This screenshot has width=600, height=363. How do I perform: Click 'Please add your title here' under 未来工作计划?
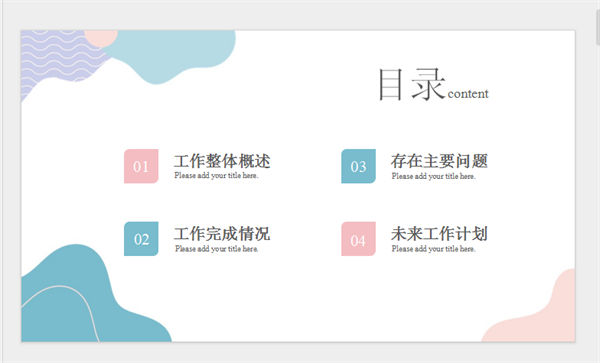(434, 249)
